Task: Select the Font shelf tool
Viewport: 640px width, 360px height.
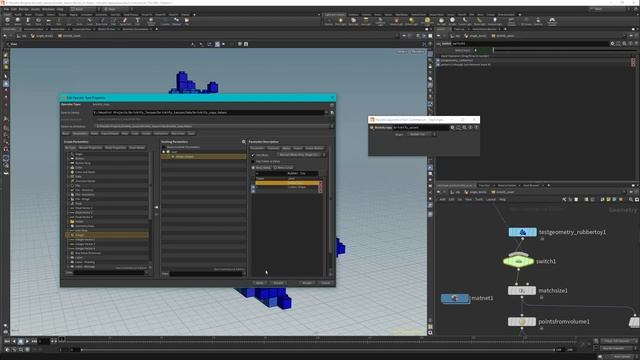Action: point(138,21)
